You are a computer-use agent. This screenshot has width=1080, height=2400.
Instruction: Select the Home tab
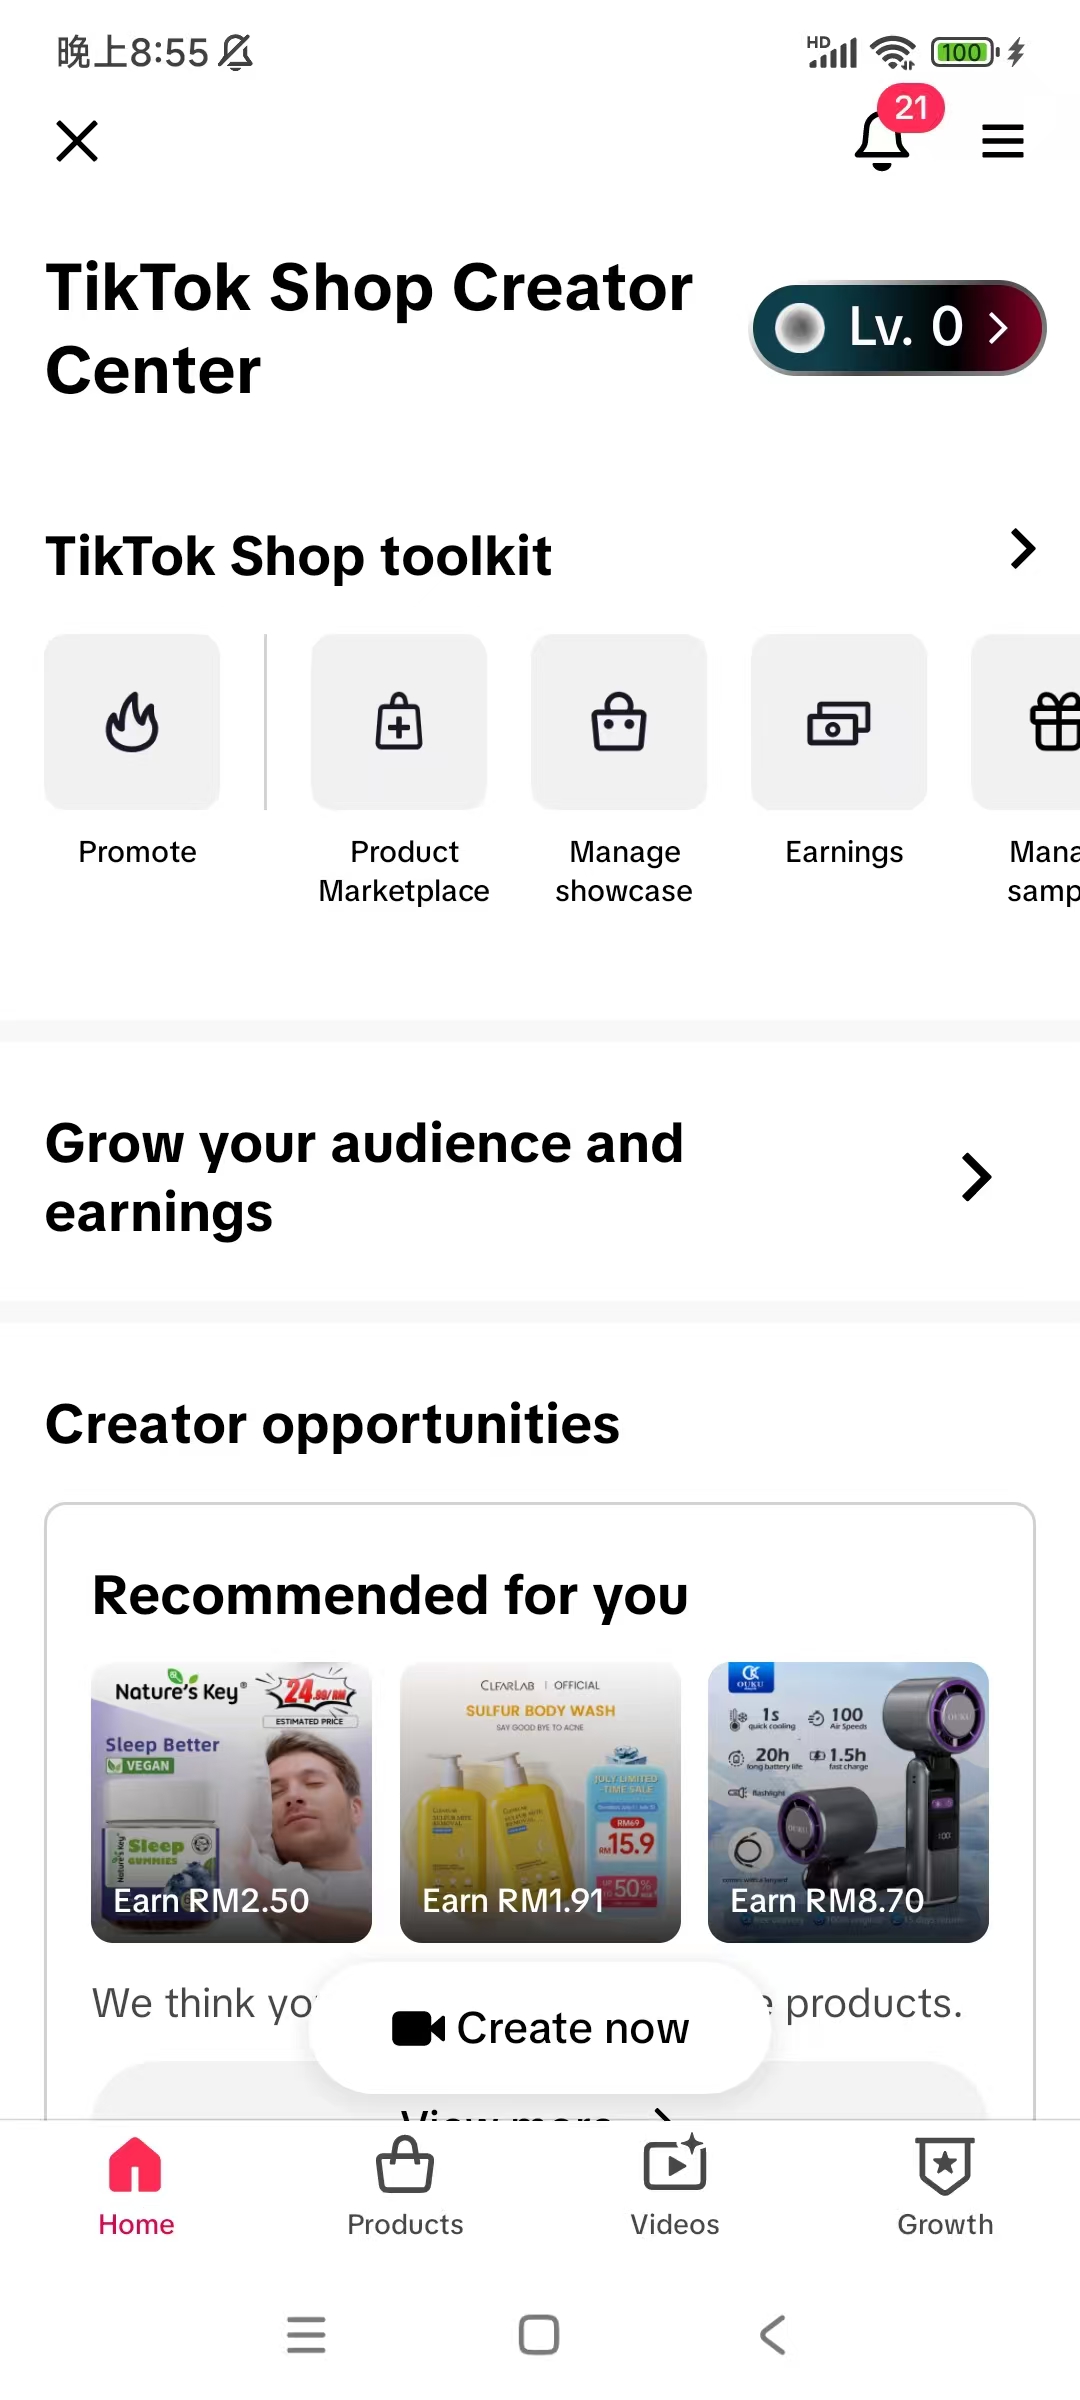click(136, 2186)
